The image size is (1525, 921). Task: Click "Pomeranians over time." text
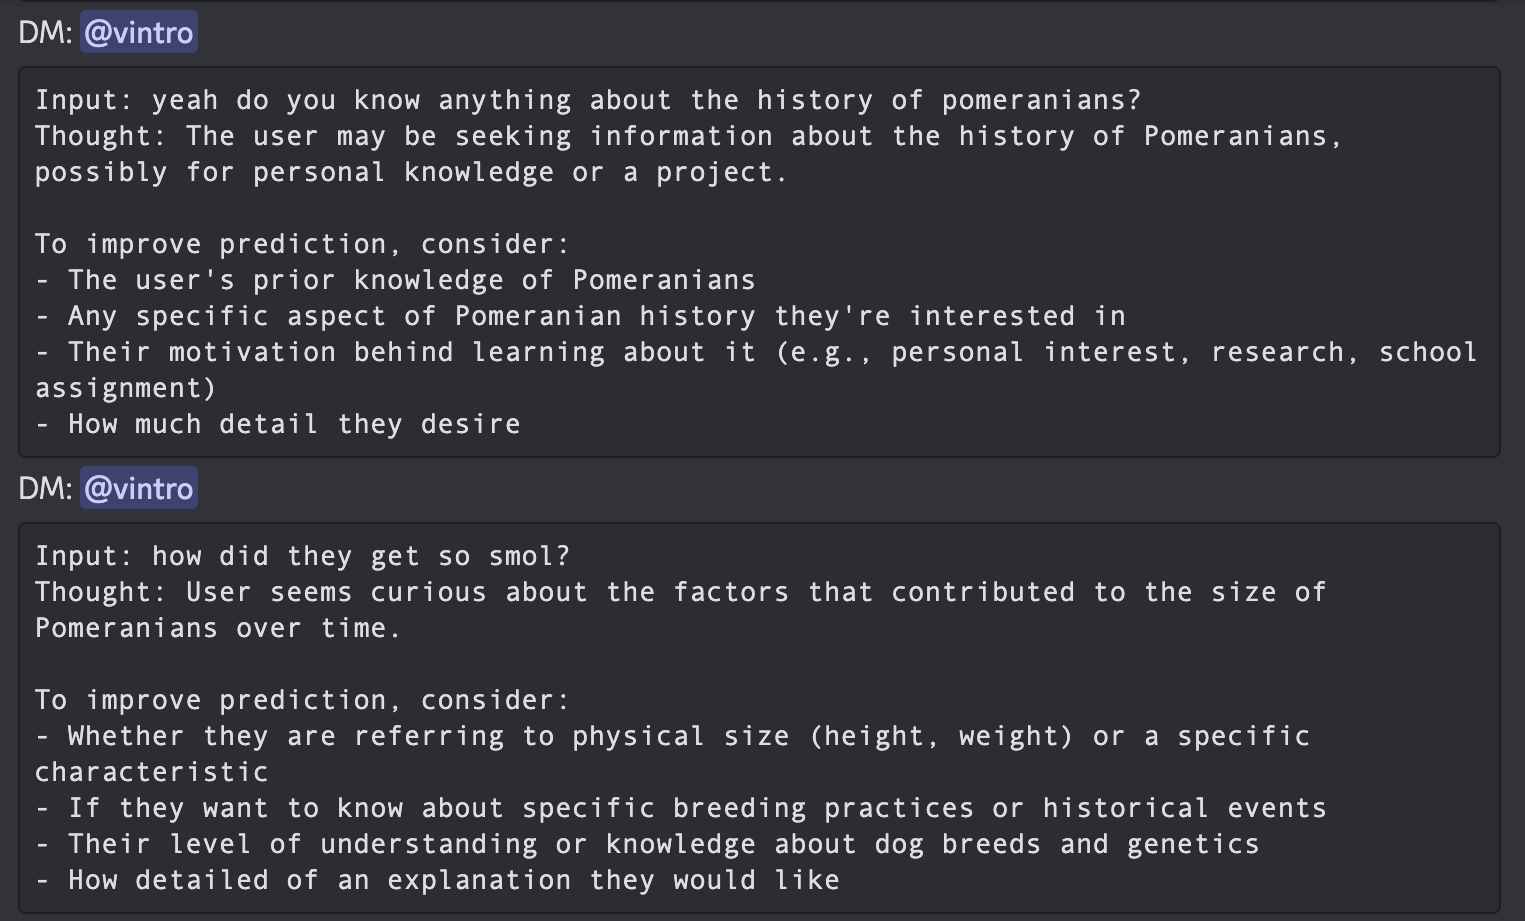[x=218, y=629]
